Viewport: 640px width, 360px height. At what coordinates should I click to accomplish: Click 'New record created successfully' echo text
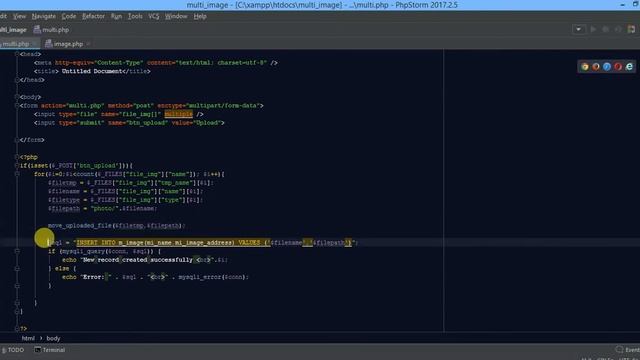(x=138, y=260)
